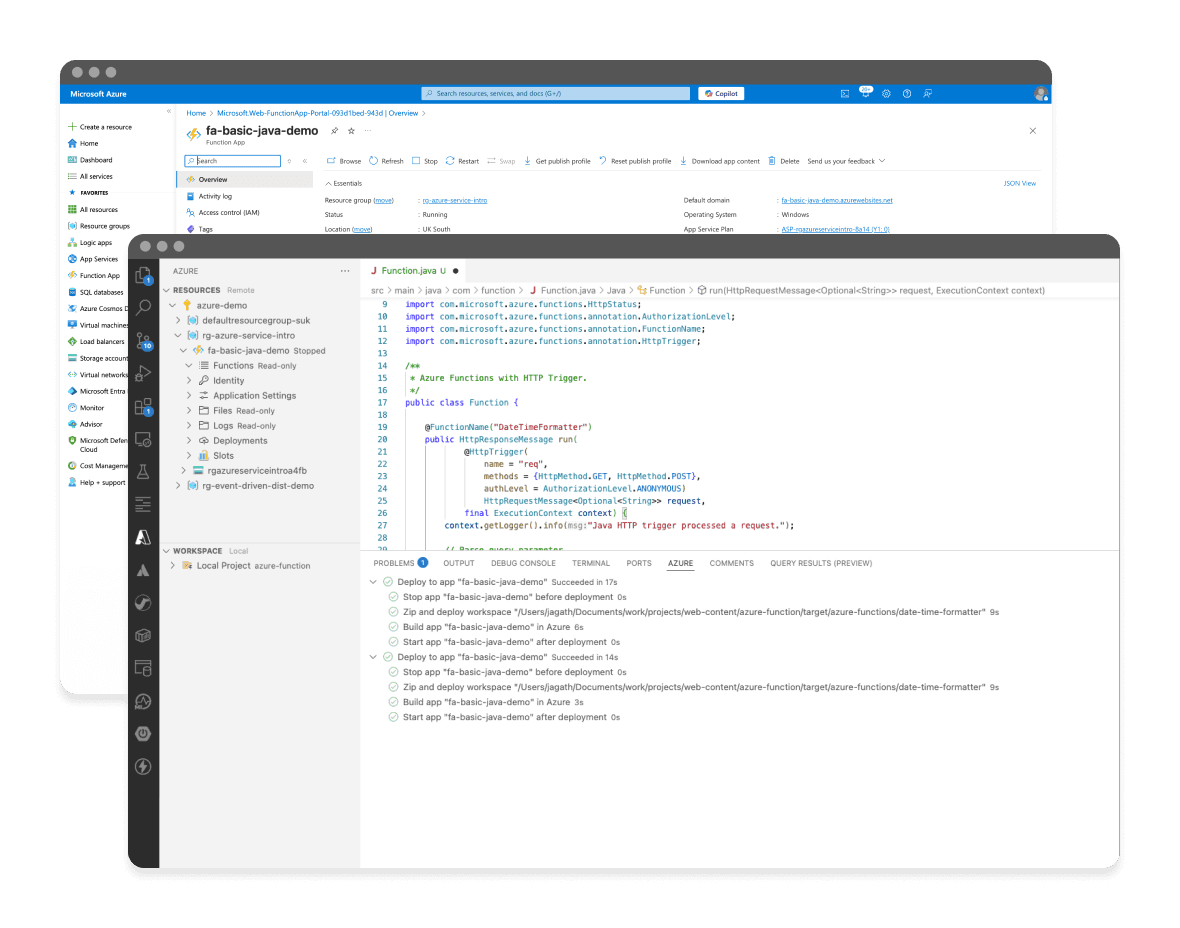The image size is (1180, 928).
Task: Open the Remote Explorer view
Action: click(x=143, y=440)
